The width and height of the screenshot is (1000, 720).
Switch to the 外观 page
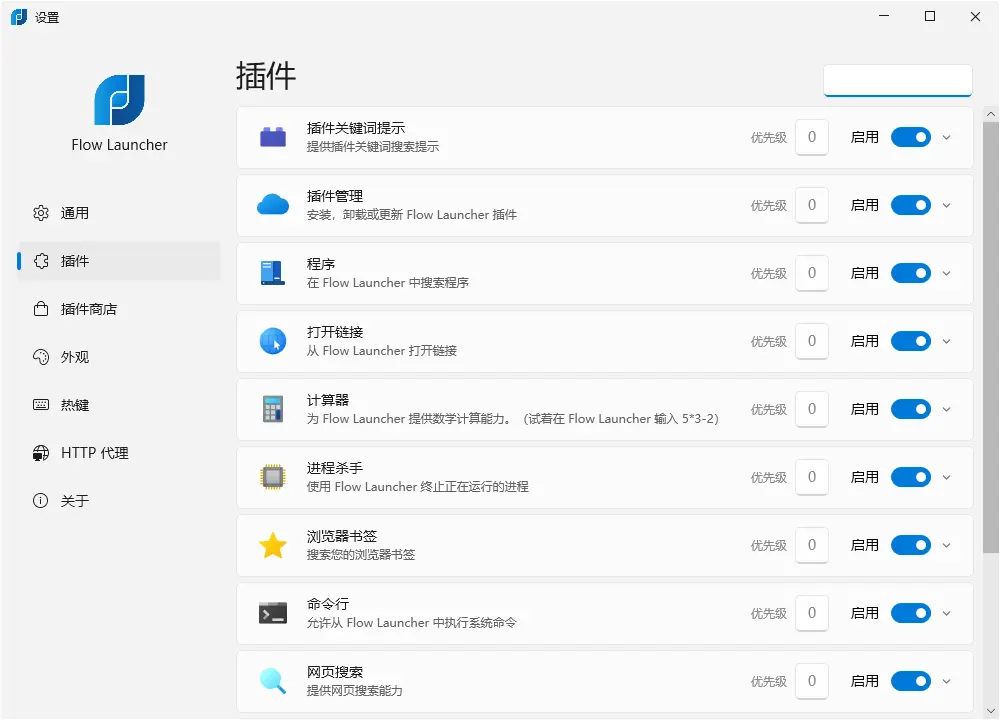119,357
